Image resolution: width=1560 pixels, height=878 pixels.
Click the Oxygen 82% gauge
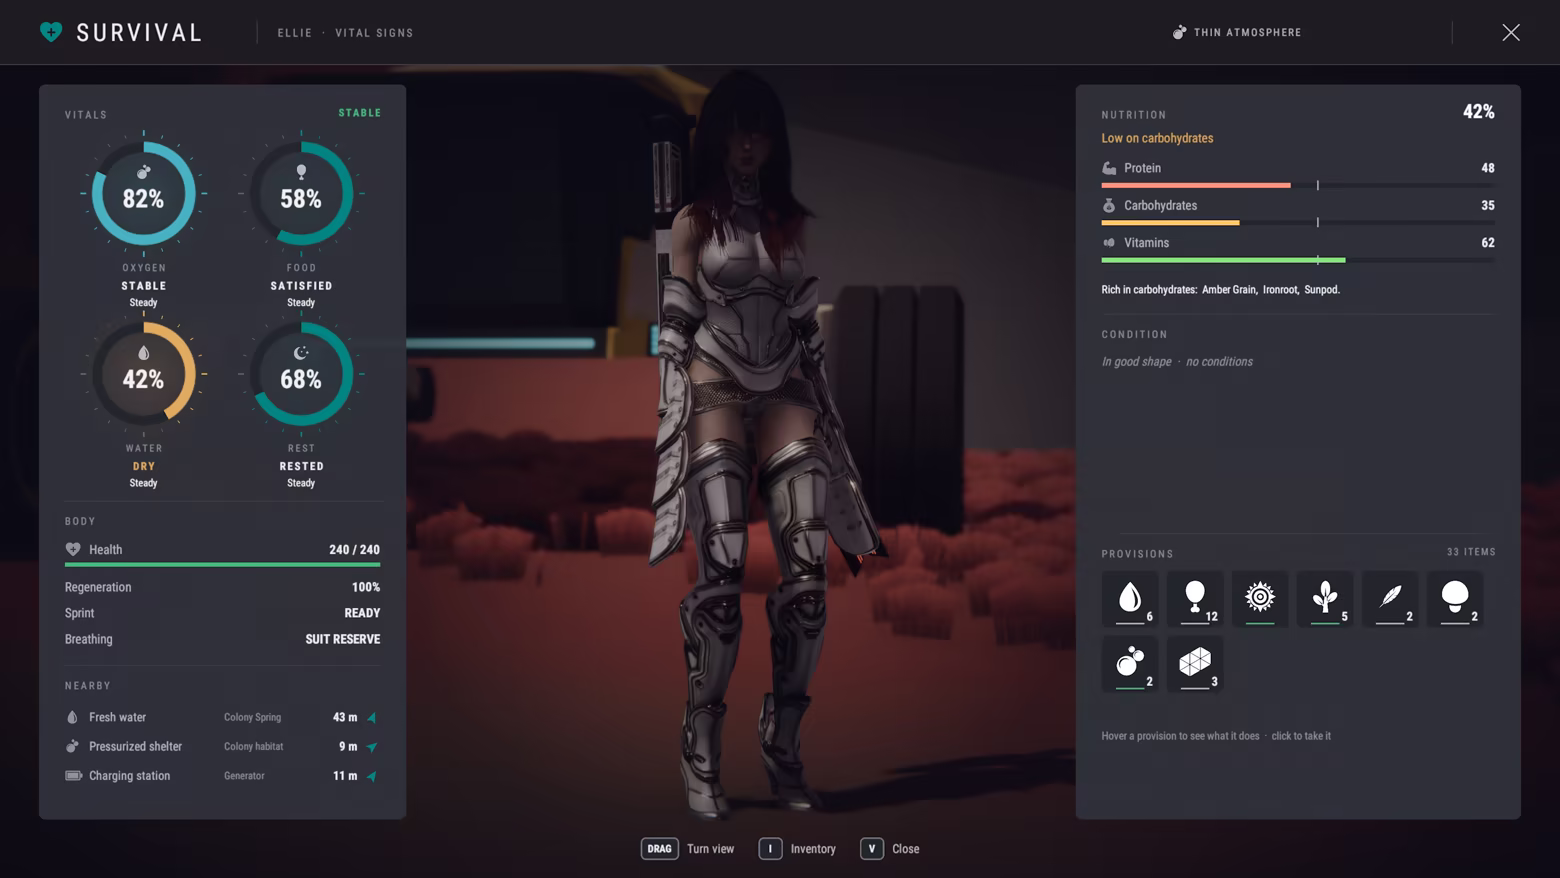(143, 194)
